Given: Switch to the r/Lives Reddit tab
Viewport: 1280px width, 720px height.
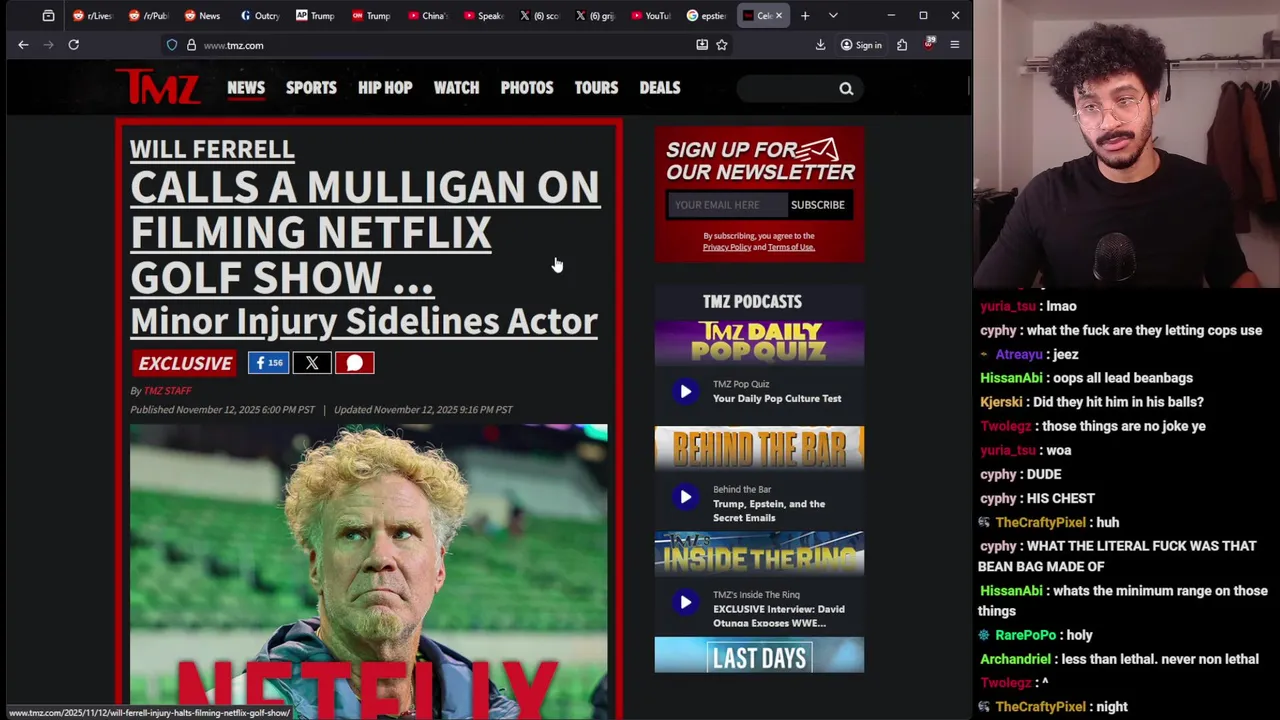Looking at the screenshot, I should pyautogui.click(x=92, y=16).
